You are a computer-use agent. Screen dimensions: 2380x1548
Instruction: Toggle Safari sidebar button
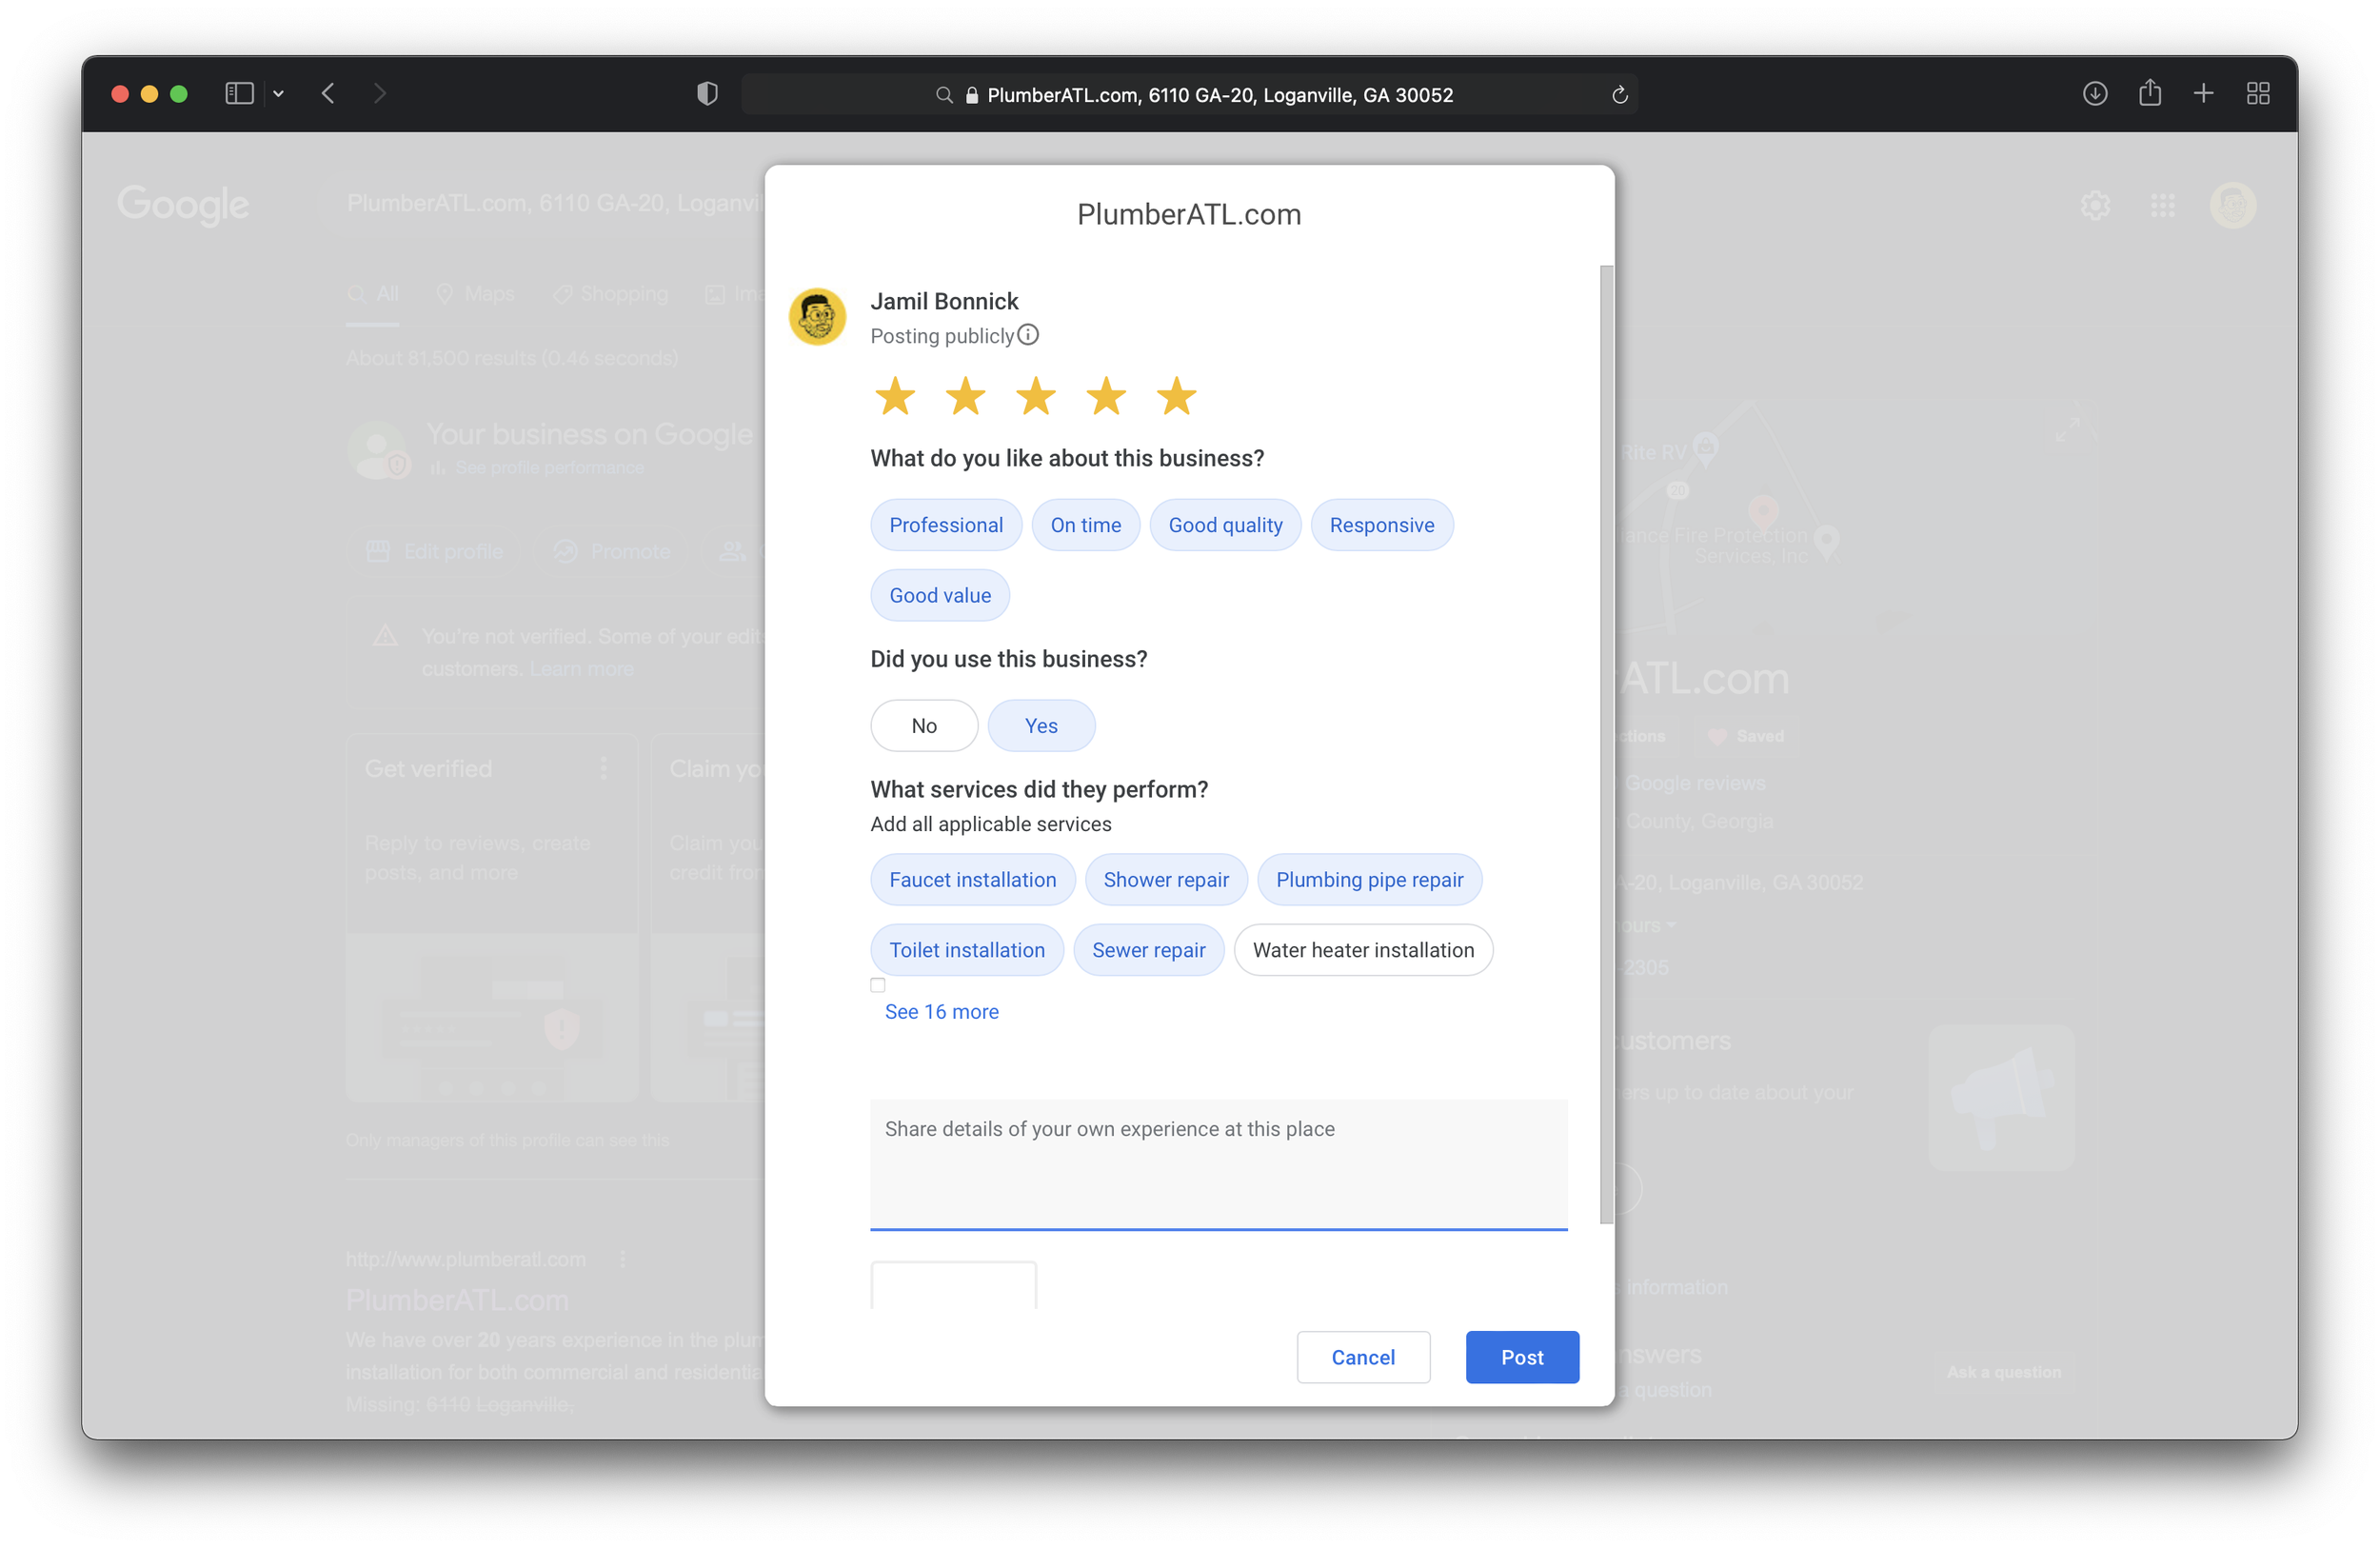(x=239, y=94)
